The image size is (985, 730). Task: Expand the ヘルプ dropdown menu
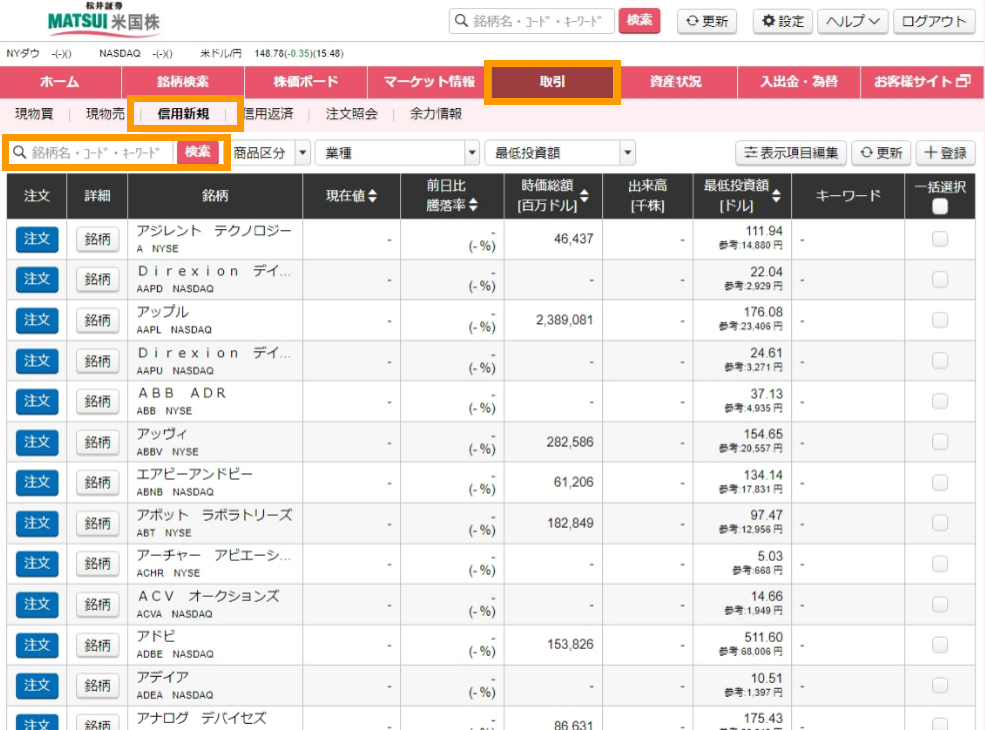coord(852,21)
